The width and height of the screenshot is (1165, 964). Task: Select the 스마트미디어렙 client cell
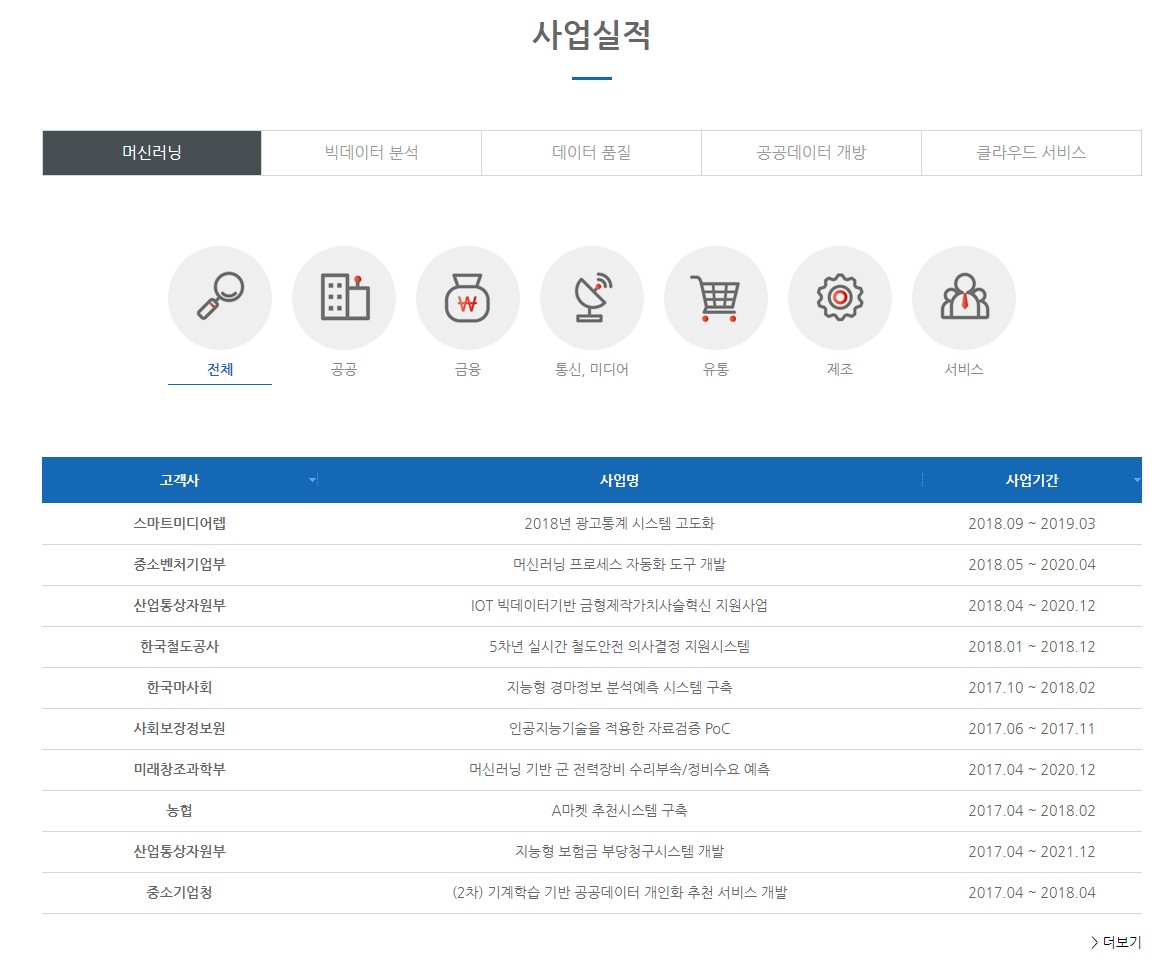pos(180,523)
